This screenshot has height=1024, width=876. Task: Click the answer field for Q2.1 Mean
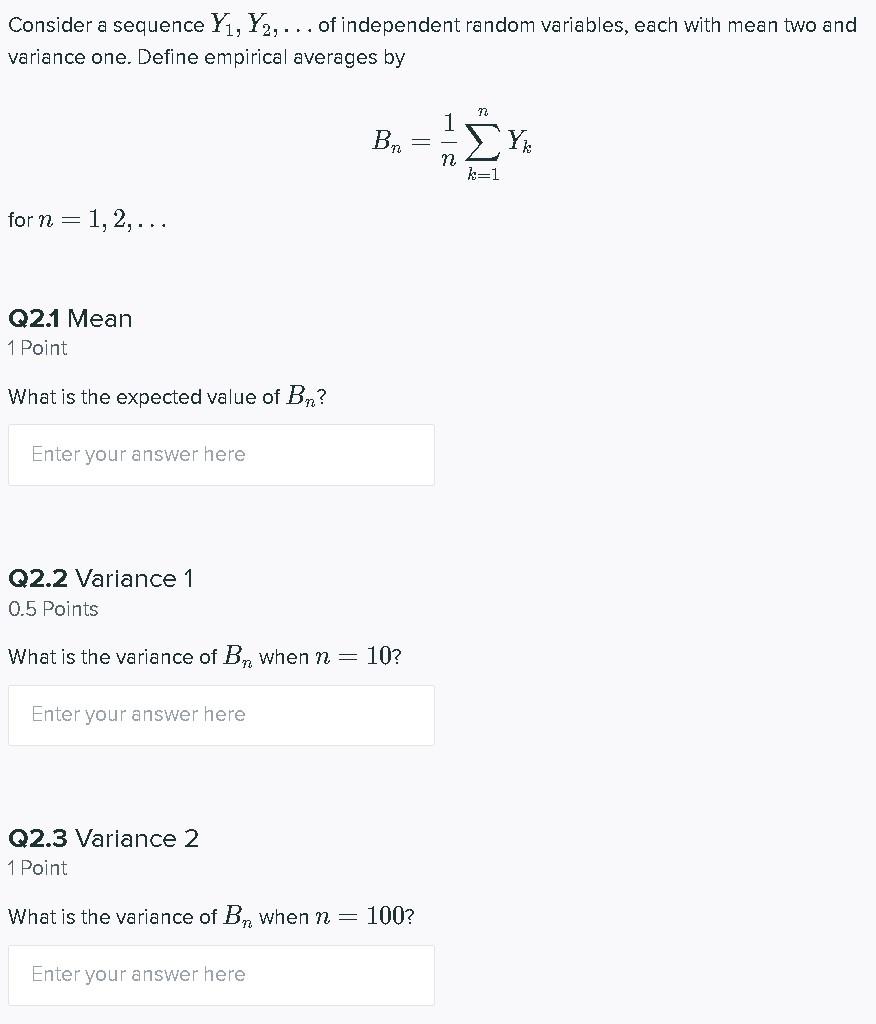click(x=220, y=454)
